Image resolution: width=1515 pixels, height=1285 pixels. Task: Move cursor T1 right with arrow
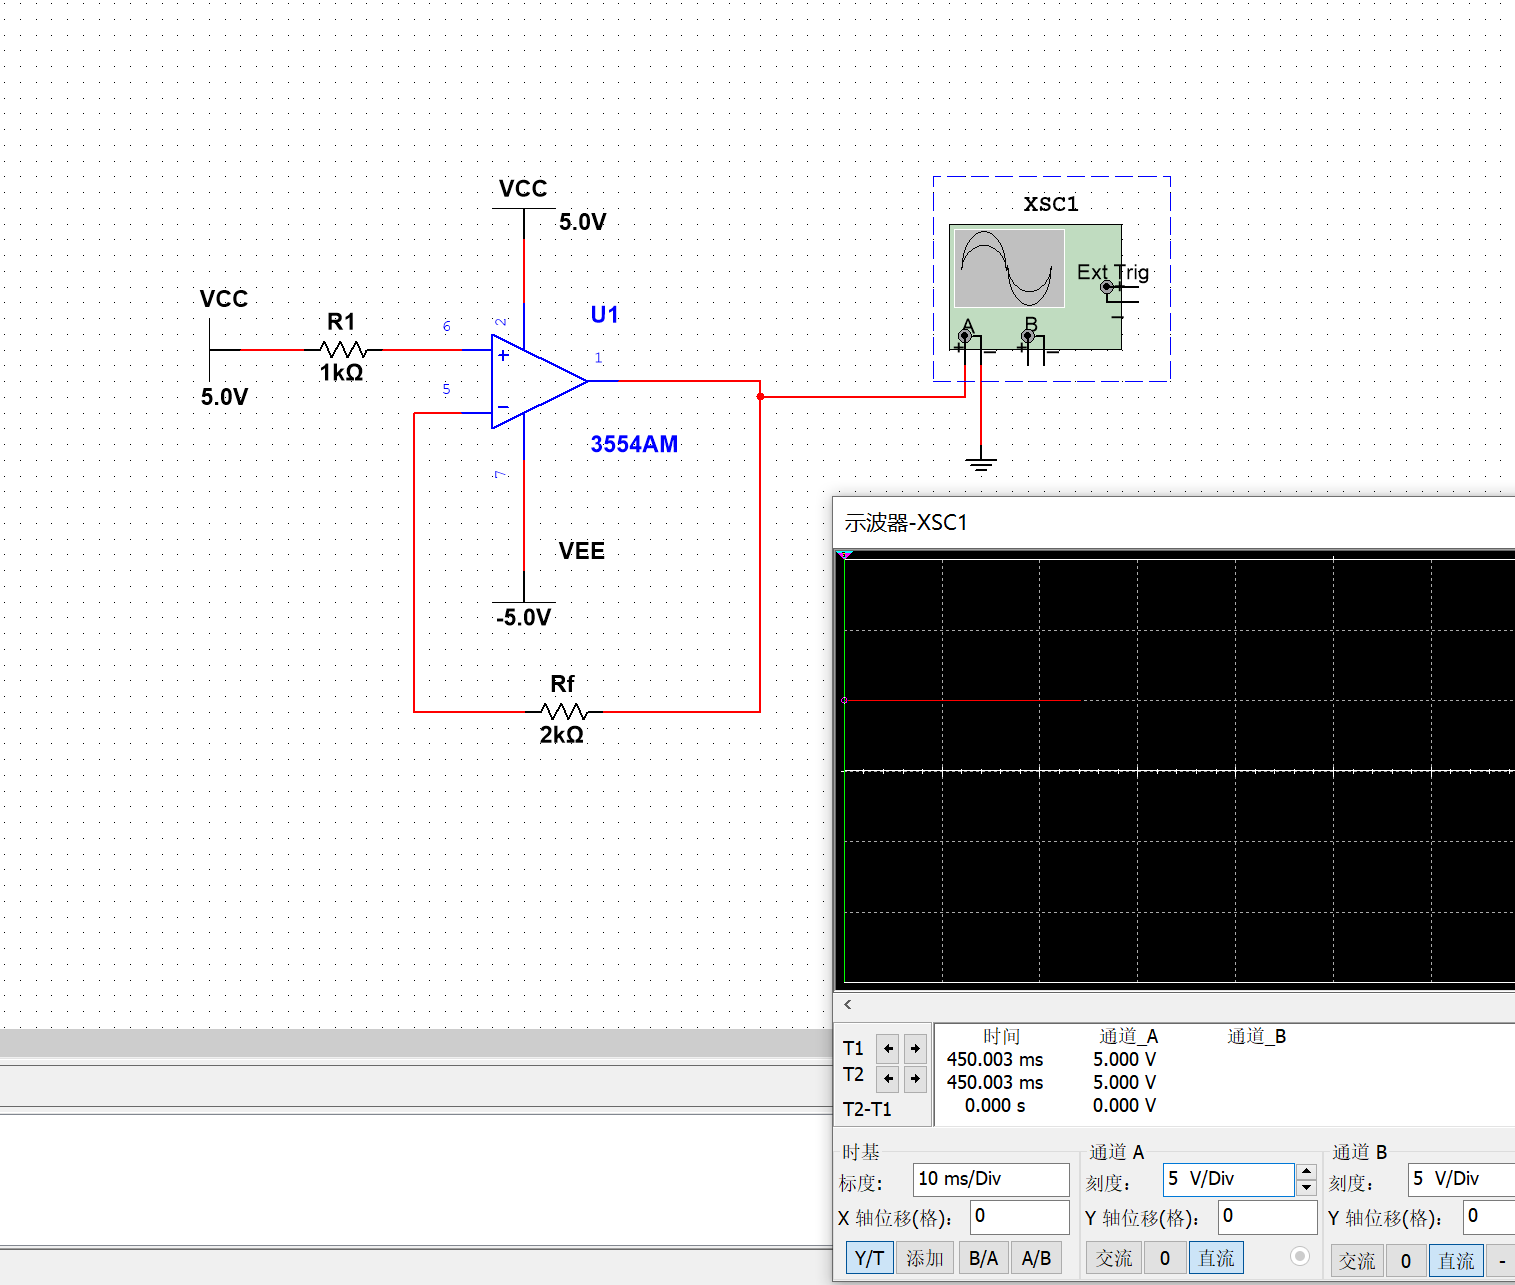[x=915, y=1049]
